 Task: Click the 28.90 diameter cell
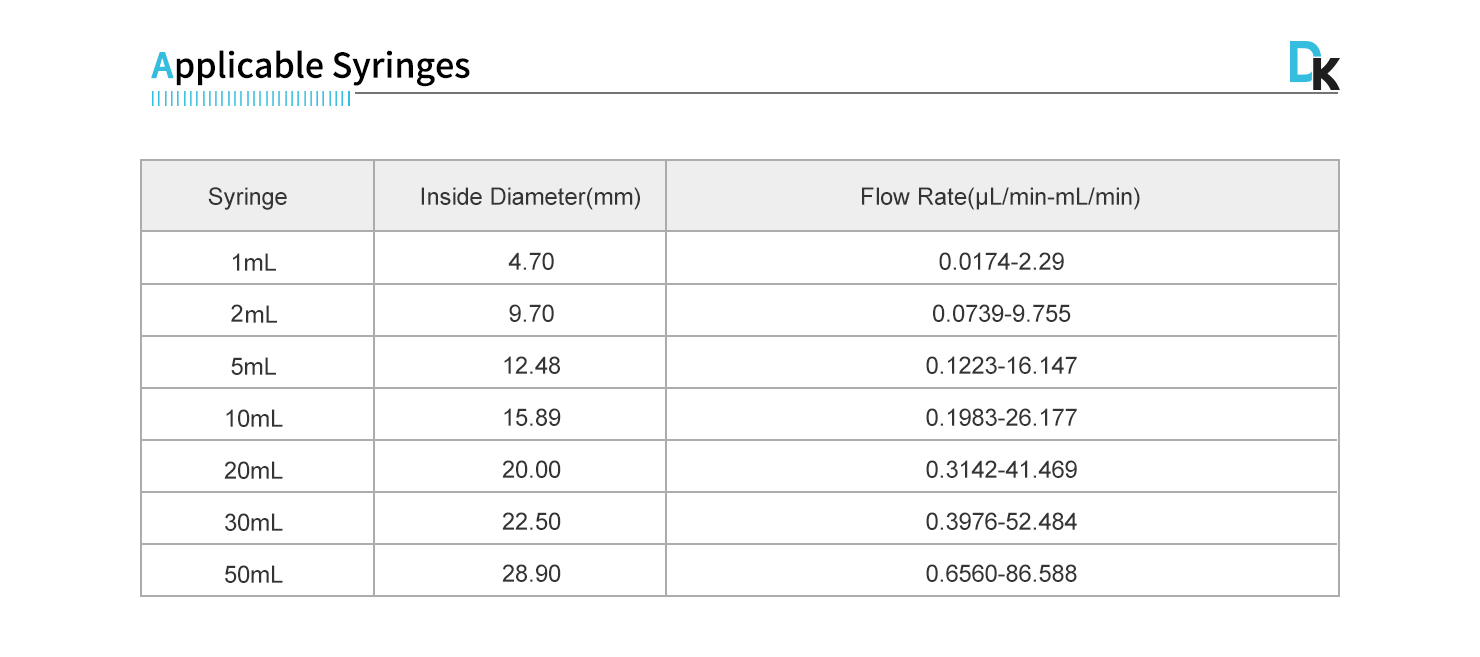coord(531,574)
